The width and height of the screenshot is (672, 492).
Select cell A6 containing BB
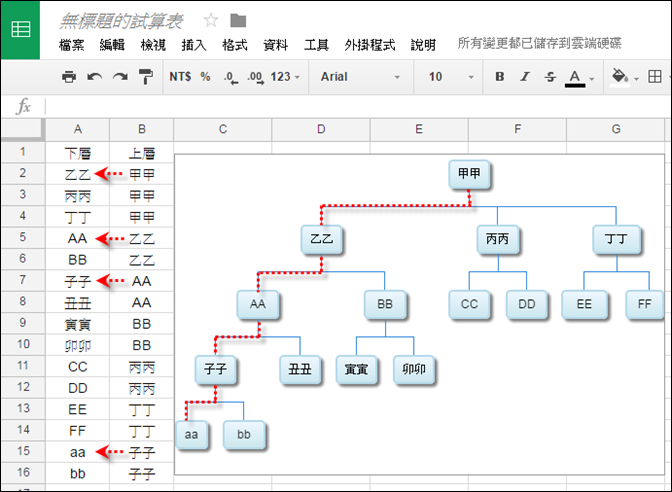78,260
